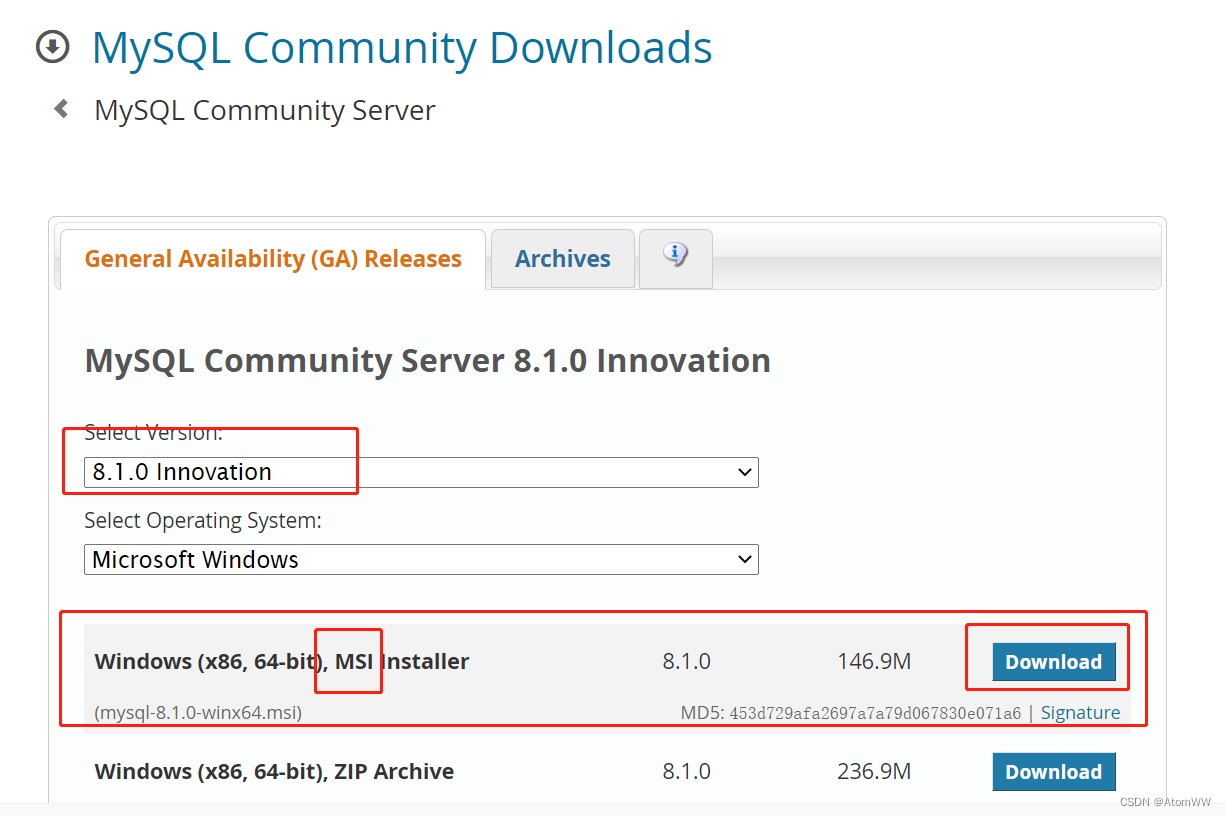1226x816 pixels.
Task: Click the back chevron beside MySQL Community Server
Action: [x=62, y=109]
